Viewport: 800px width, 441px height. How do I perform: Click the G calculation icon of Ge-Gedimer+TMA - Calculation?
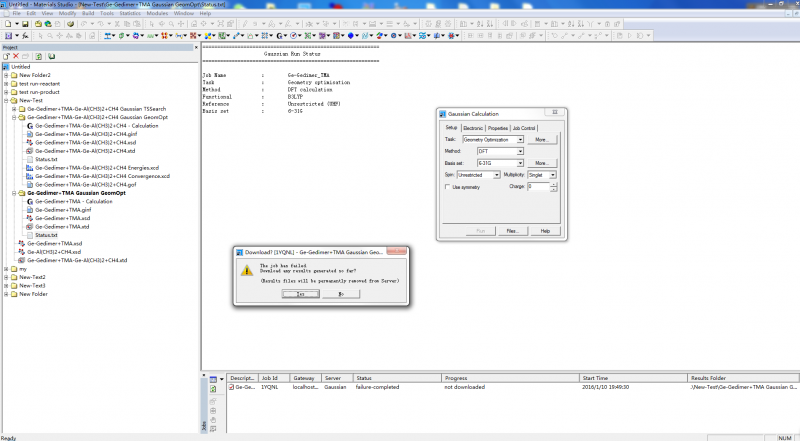[x=30, y=201]
